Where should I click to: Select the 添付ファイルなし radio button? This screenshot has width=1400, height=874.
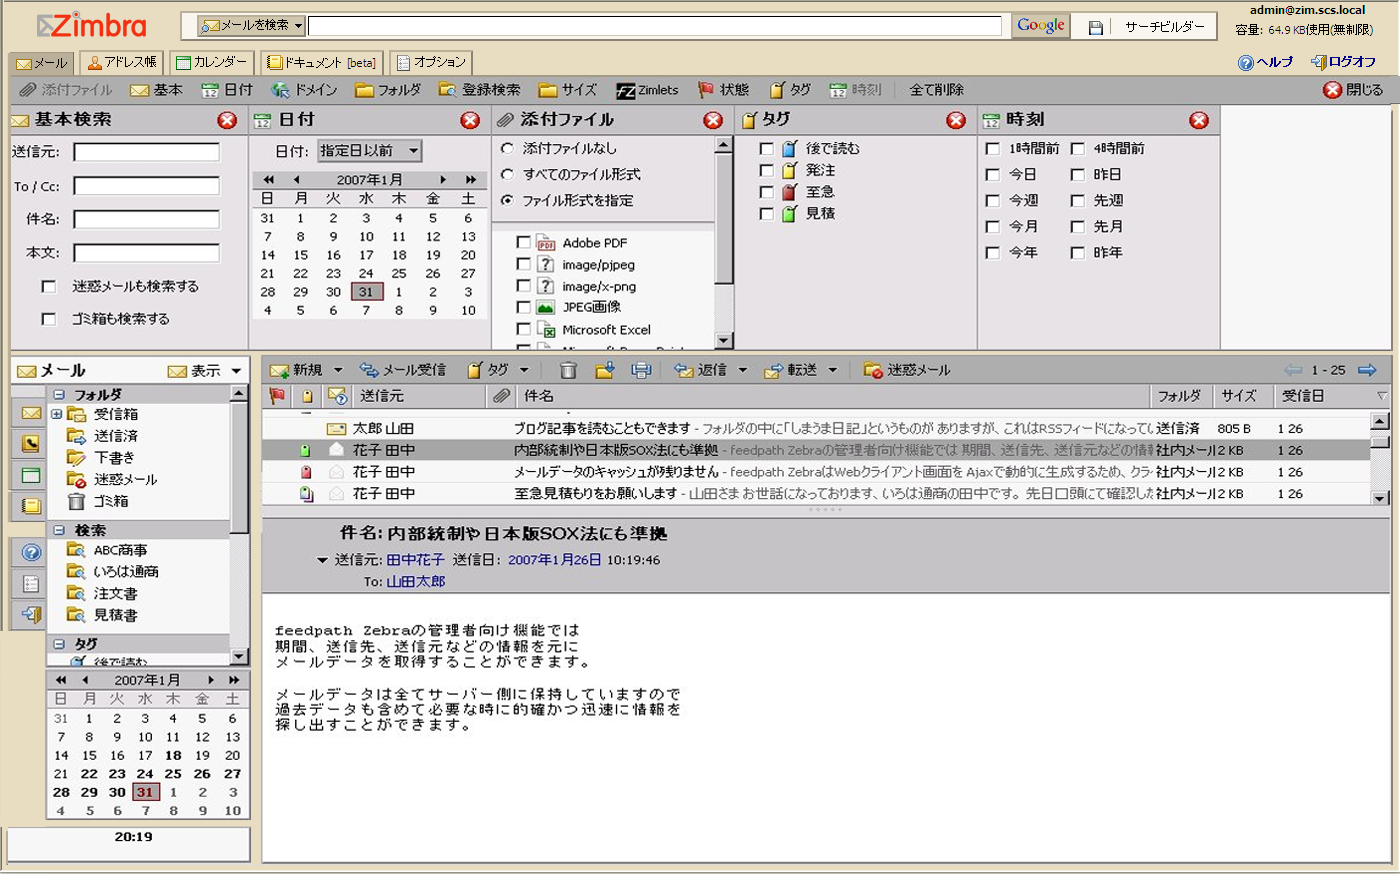[507, 148]
